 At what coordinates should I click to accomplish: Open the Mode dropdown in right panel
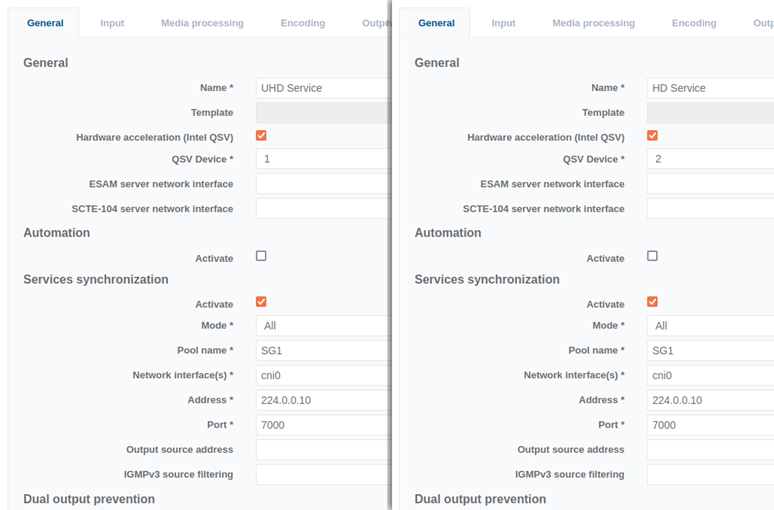pyautogui.click(x=710, y=326)
